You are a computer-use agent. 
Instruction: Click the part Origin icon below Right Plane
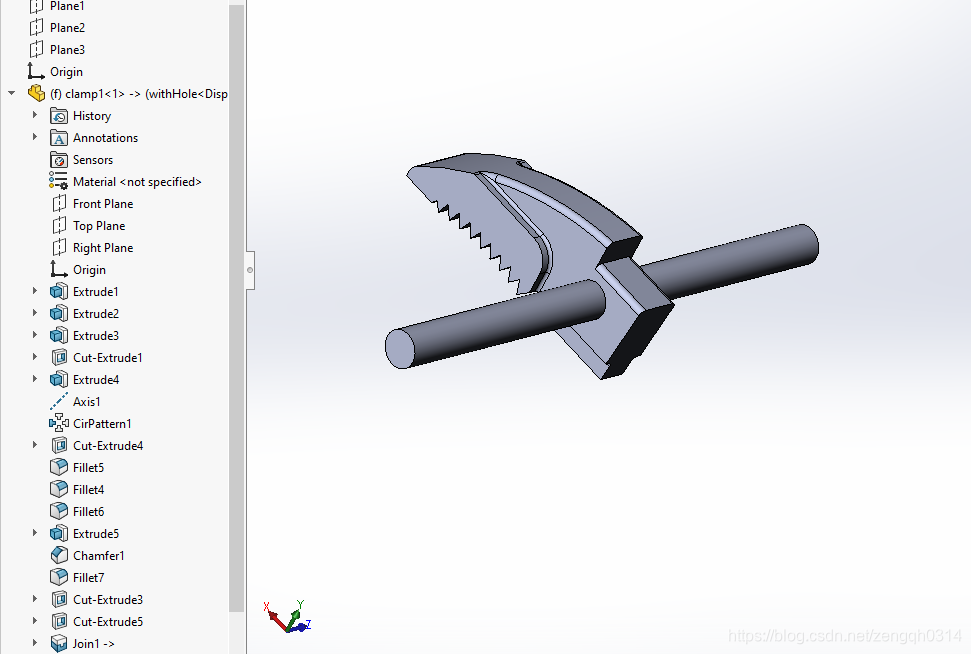pyautogui.click(x=59, y=269)
